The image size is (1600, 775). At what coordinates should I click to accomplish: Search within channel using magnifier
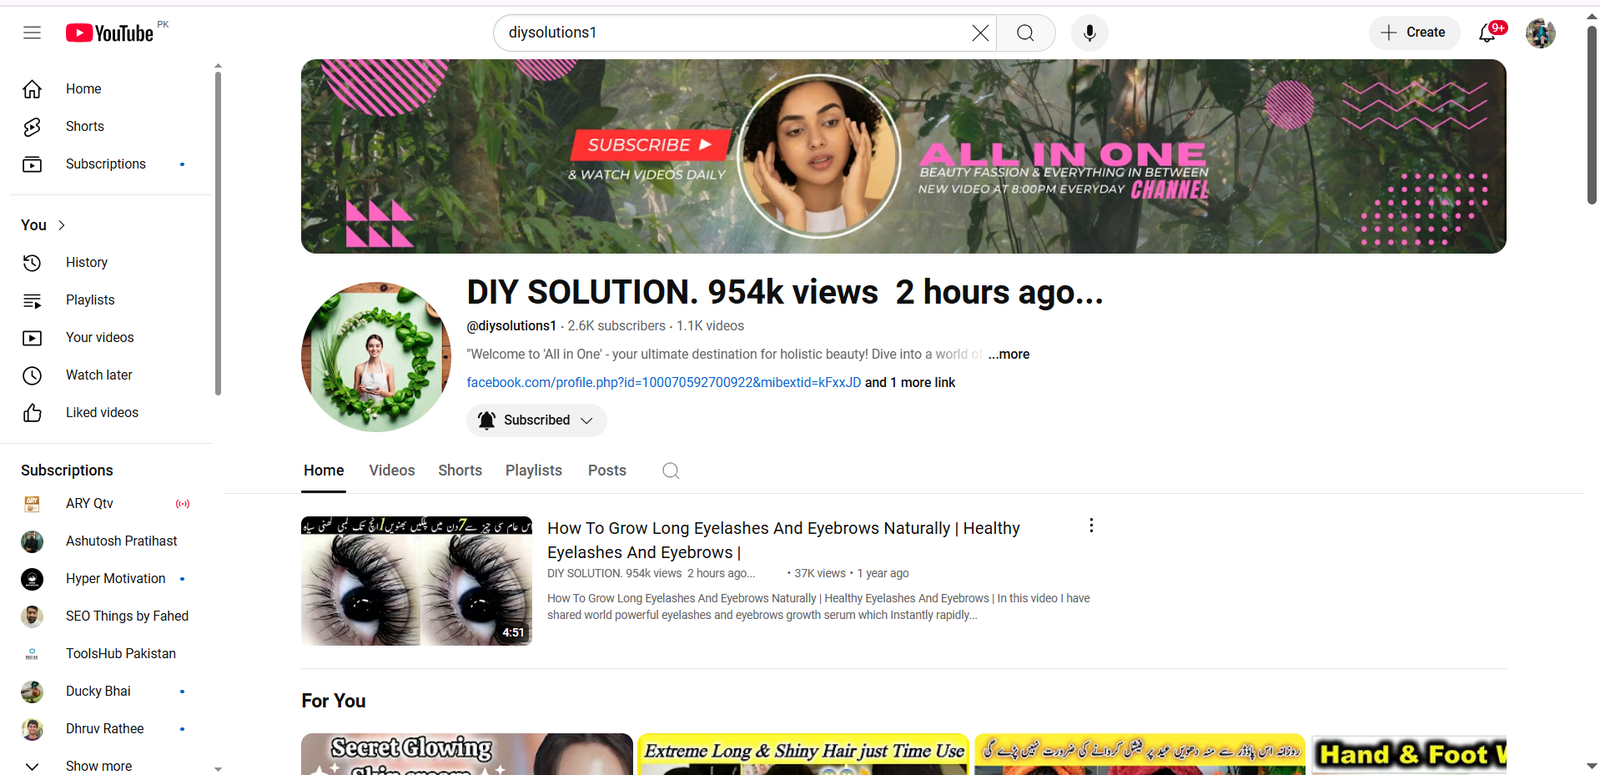(671, 471)
